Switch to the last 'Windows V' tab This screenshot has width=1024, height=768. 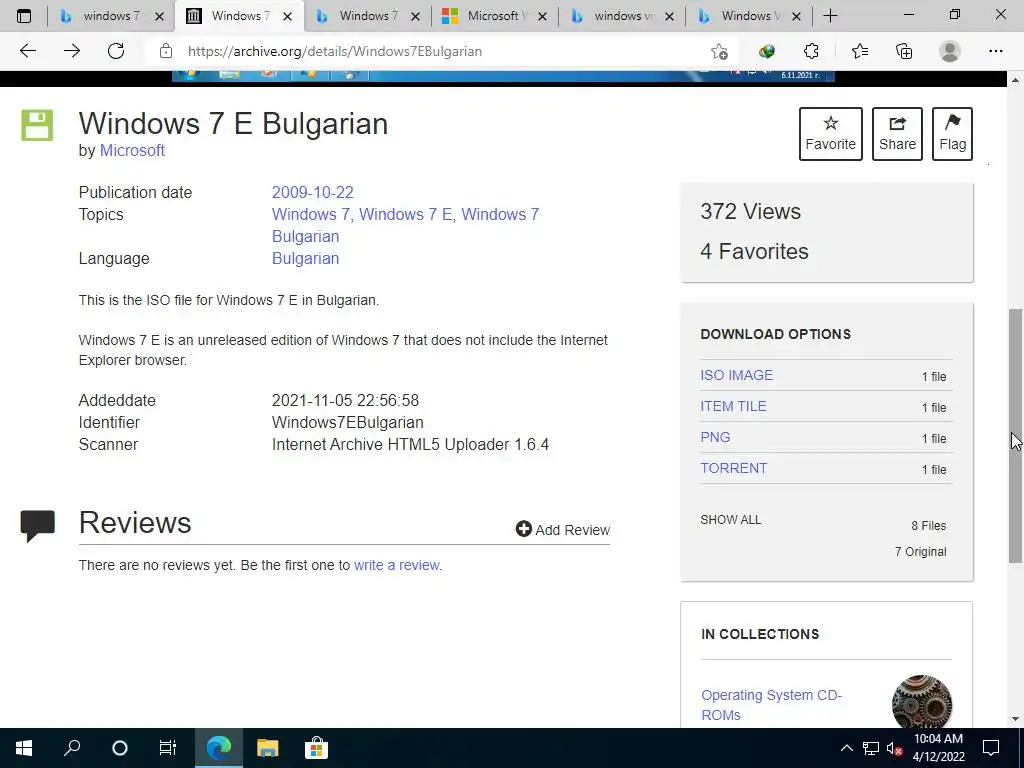pos(750,16)
